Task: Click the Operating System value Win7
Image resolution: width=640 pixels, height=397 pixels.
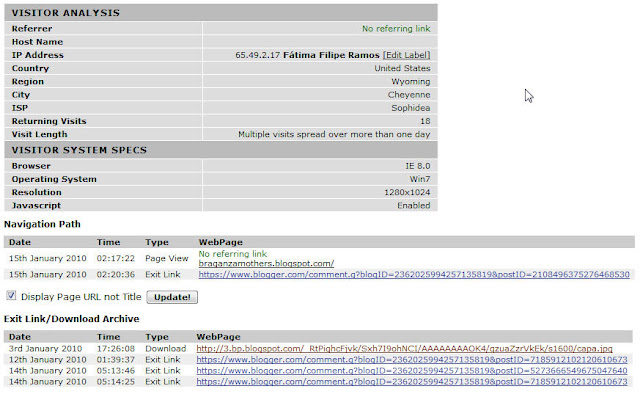Action: click(420, 179)
